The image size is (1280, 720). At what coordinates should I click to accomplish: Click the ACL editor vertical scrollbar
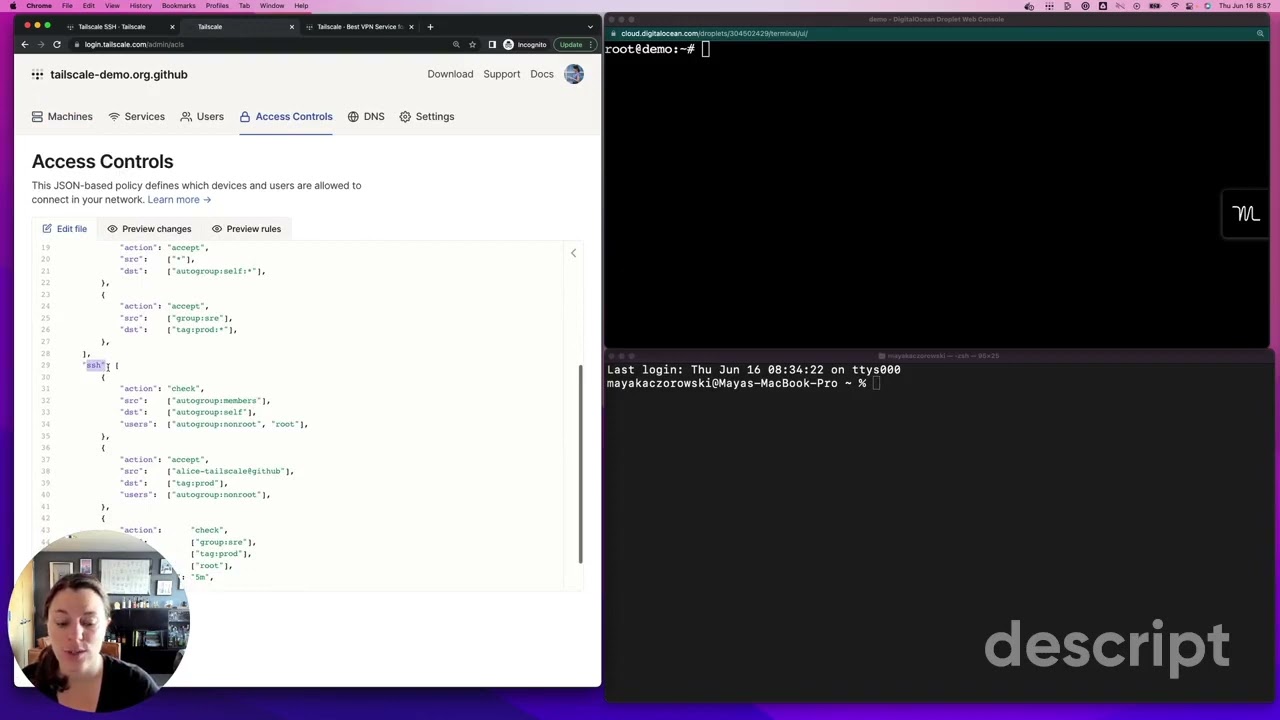coord(580,465)
